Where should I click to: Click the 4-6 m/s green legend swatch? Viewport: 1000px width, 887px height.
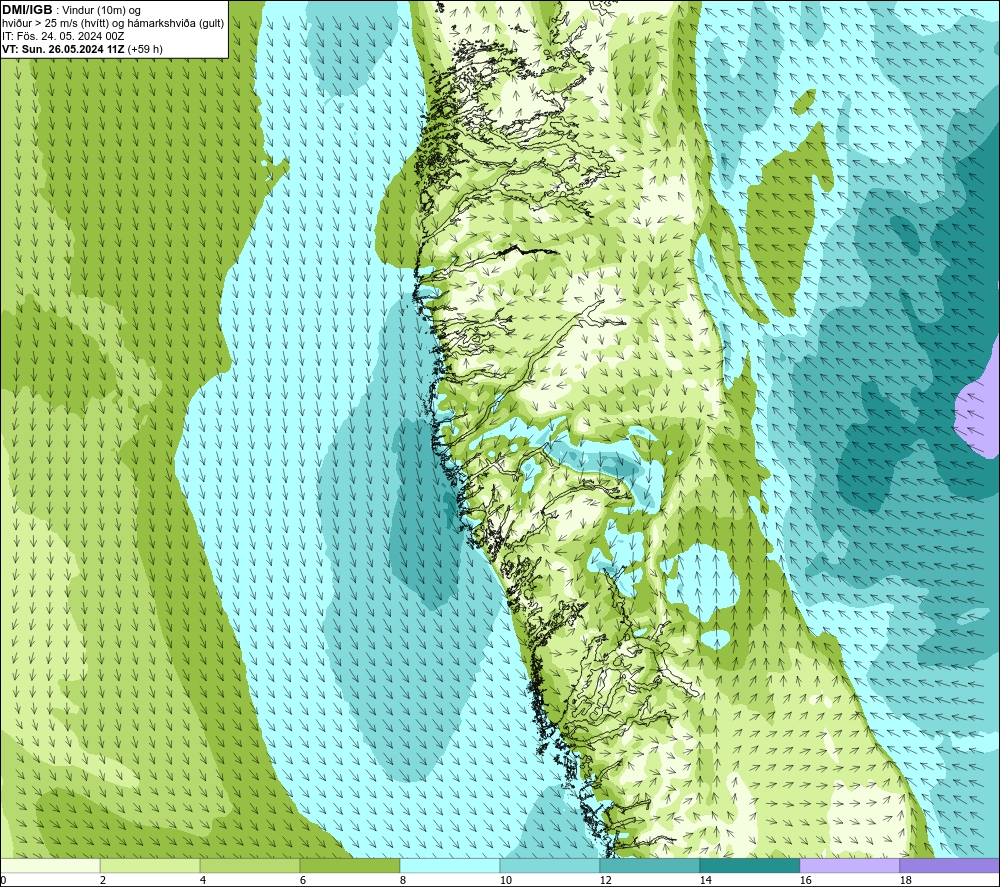point(249,865)
